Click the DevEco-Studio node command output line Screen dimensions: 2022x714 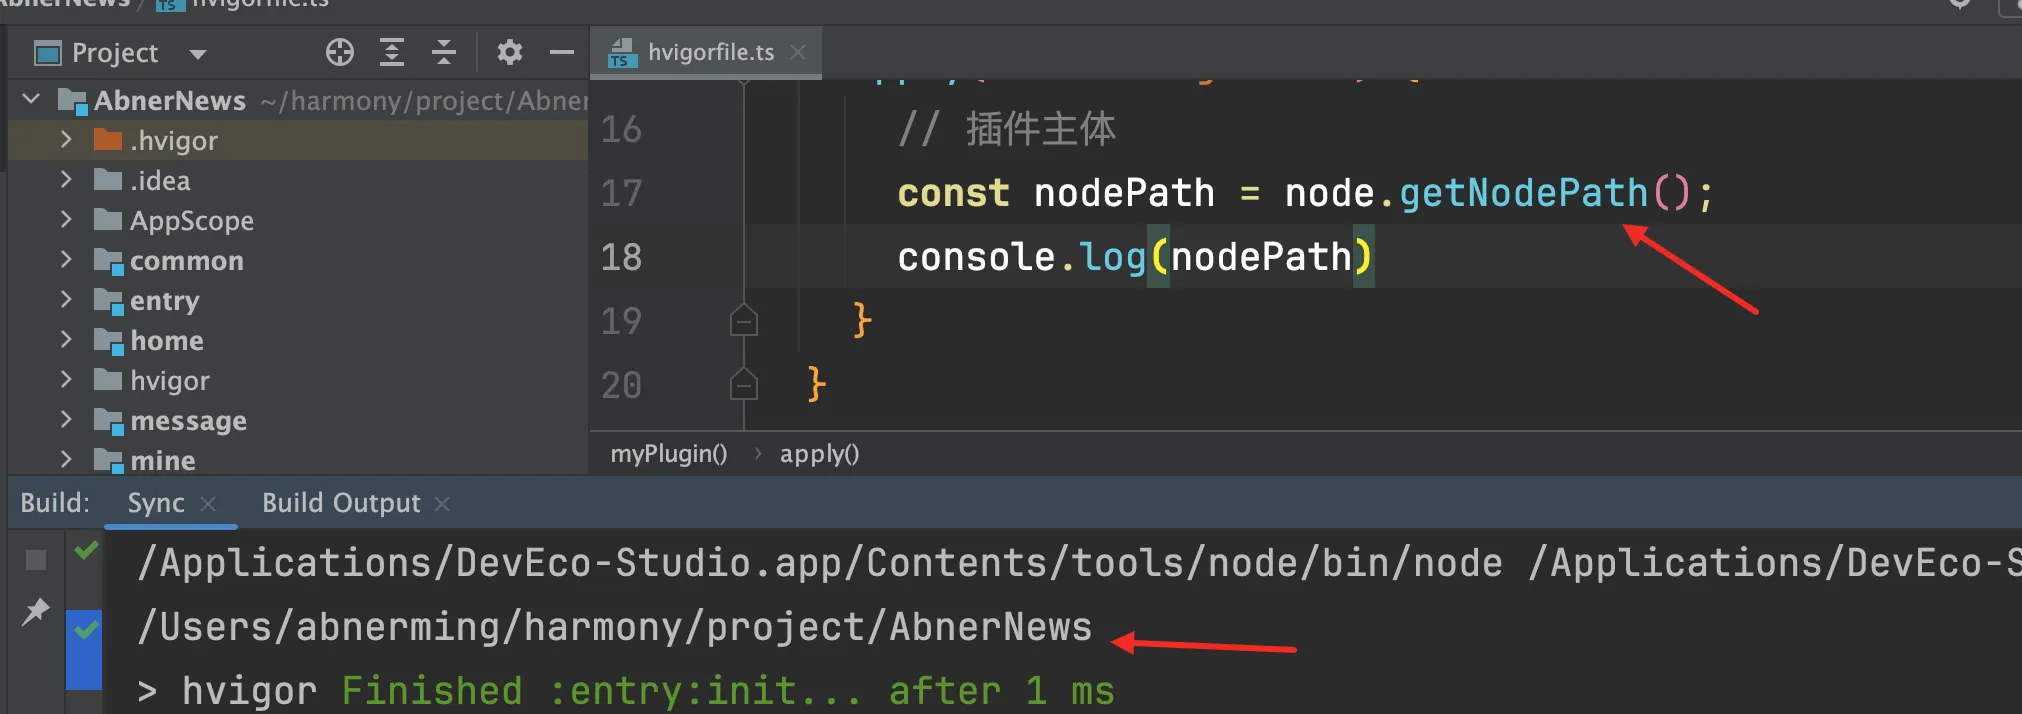(x=1080, y=563)
